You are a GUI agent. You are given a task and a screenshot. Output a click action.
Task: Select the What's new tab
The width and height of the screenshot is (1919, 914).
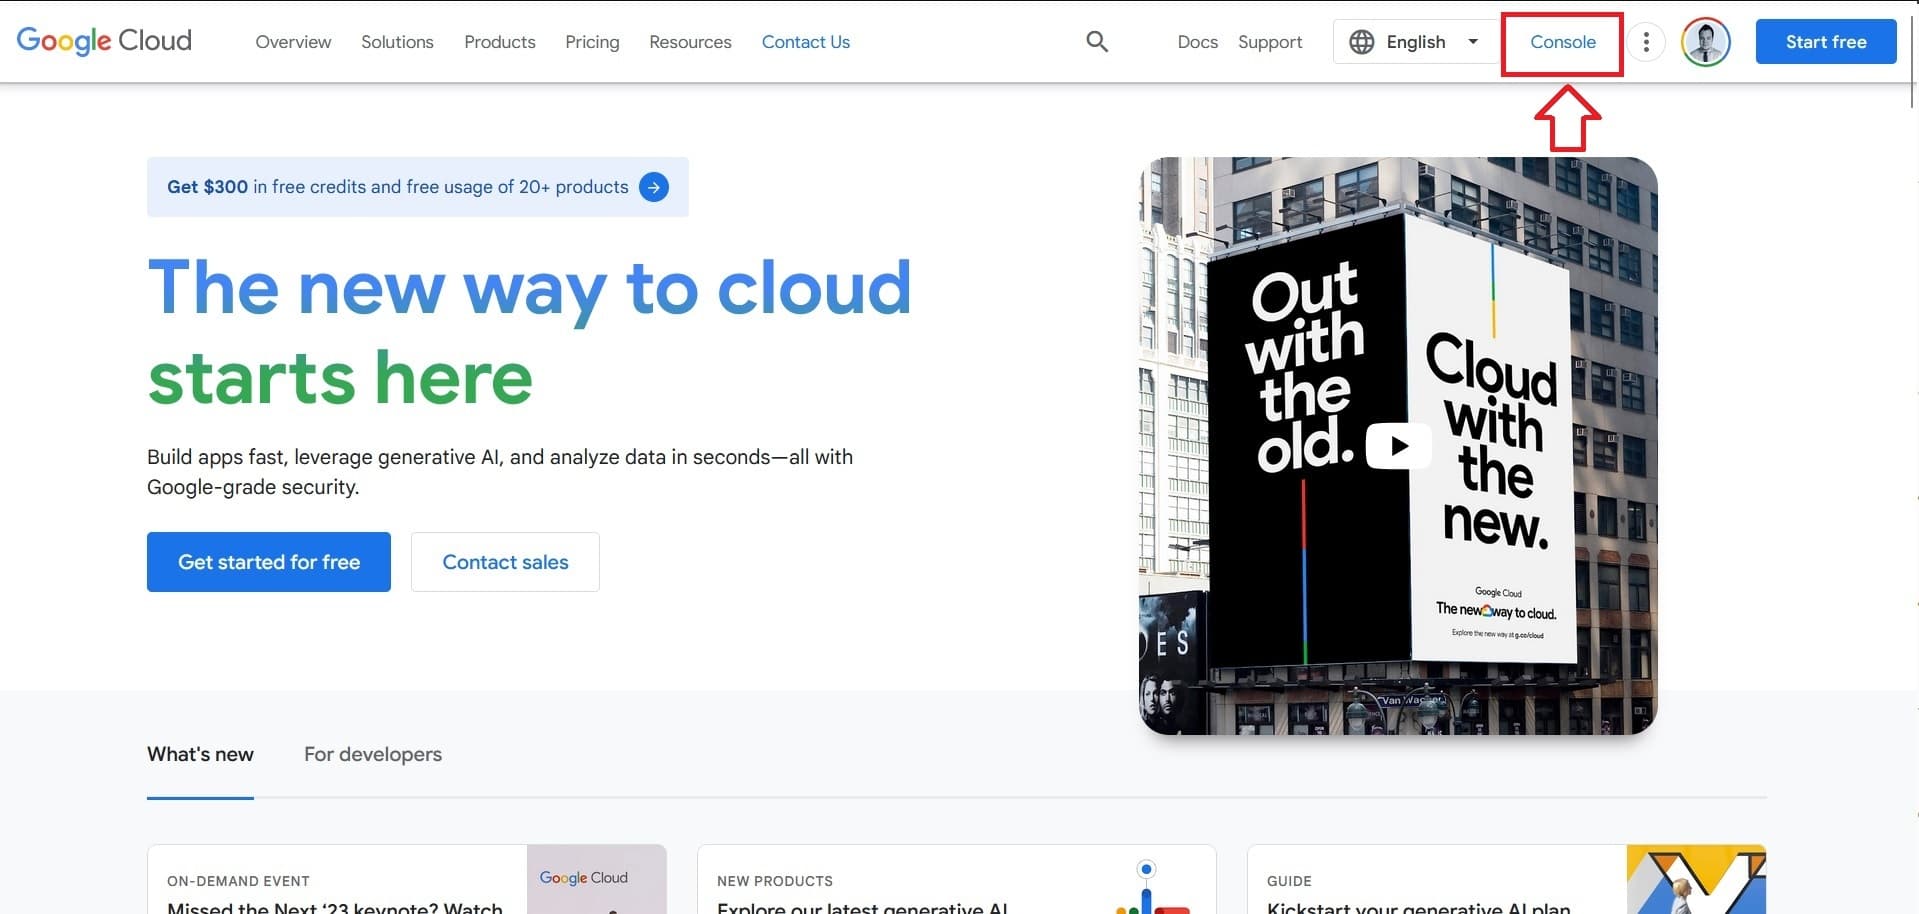tap(200, 754)
